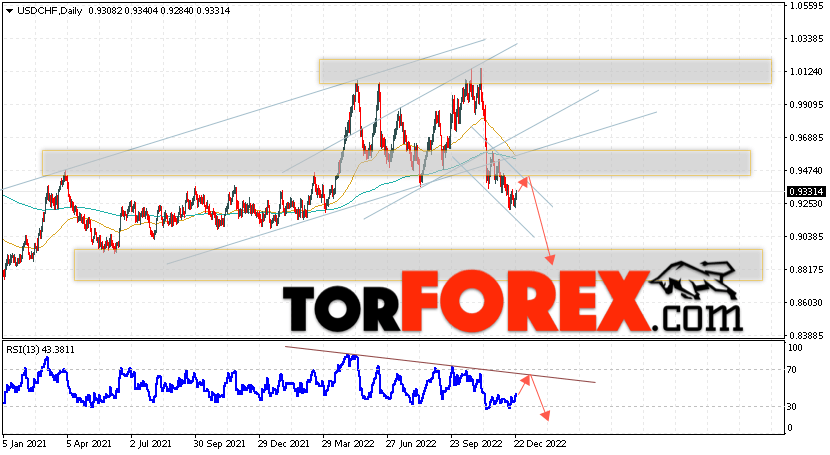Click date label 22 Dec 2022
Viewport: 830px width, 455px height.
[540, 443]
